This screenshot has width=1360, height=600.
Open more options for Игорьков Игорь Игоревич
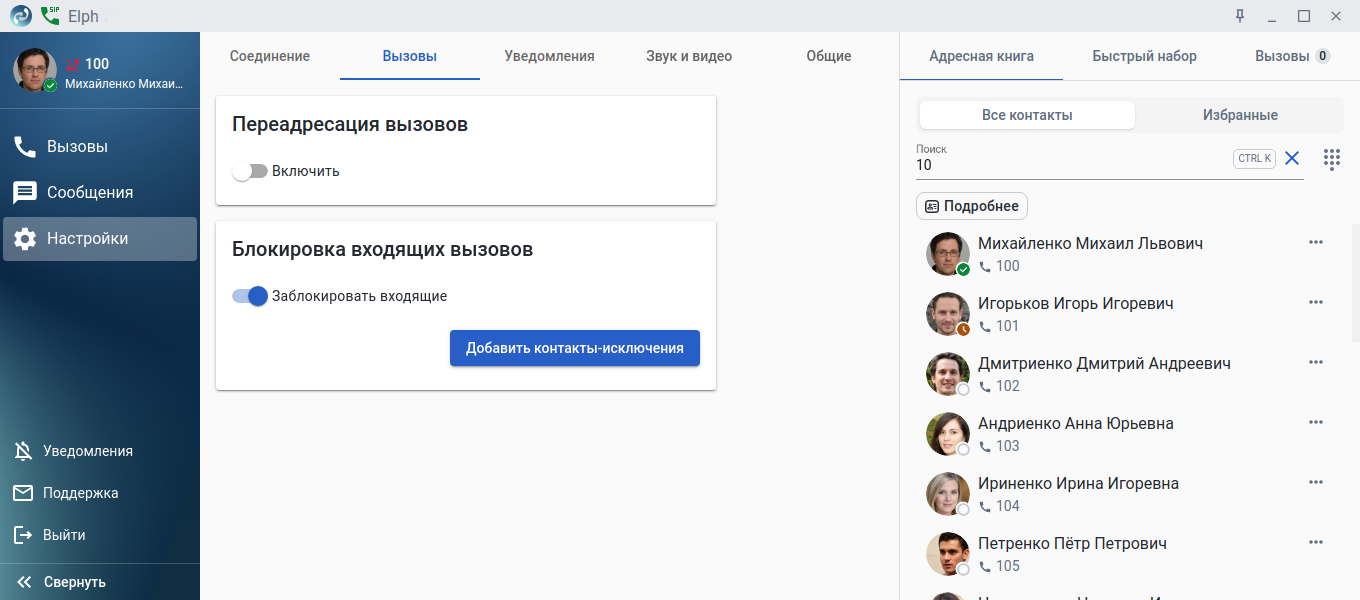pyautogui.click(x=1316, y=303)
